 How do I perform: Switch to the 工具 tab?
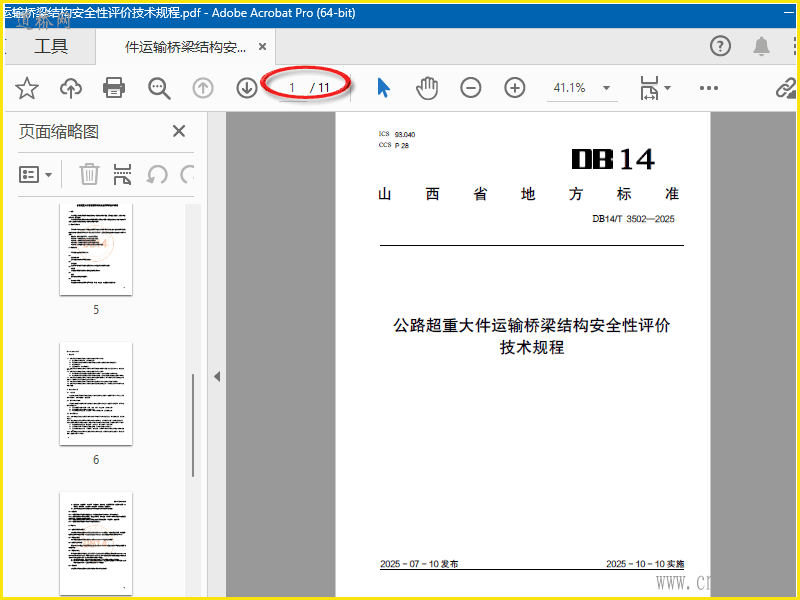tap(51, 46)
